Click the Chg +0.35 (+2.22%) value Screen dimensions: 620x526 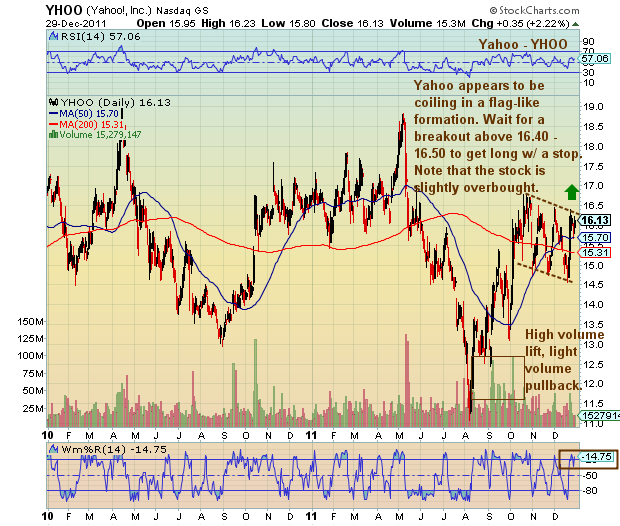point(520,23)
